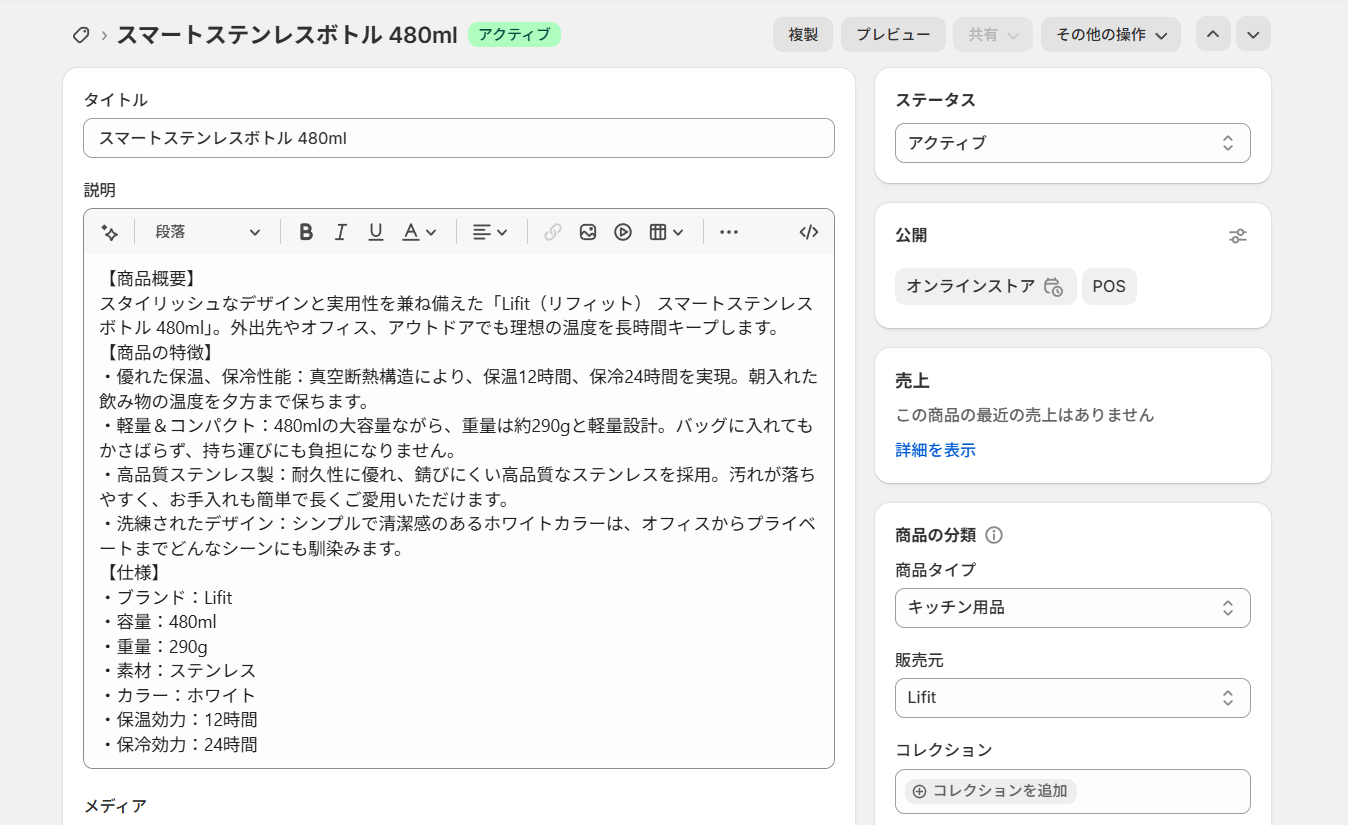Click the ・保冷効力：24時間 line
The image size is (1348, 825).
(x=179, y=745)
